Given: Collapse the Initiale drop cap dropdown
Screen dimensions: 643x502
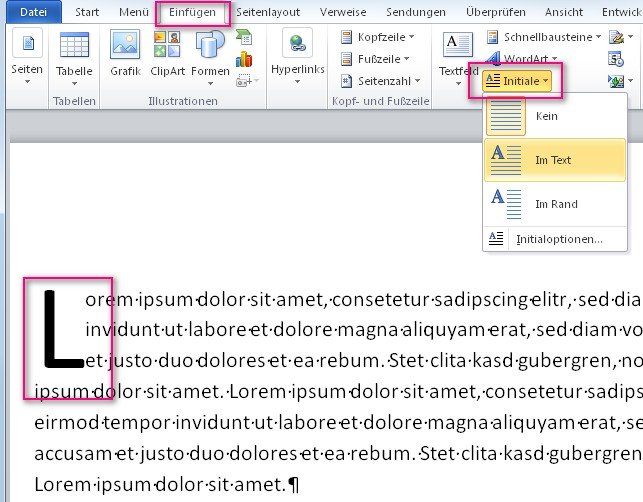Looking at the screenshot, I should pyautogui.click(x=517, y=81).
